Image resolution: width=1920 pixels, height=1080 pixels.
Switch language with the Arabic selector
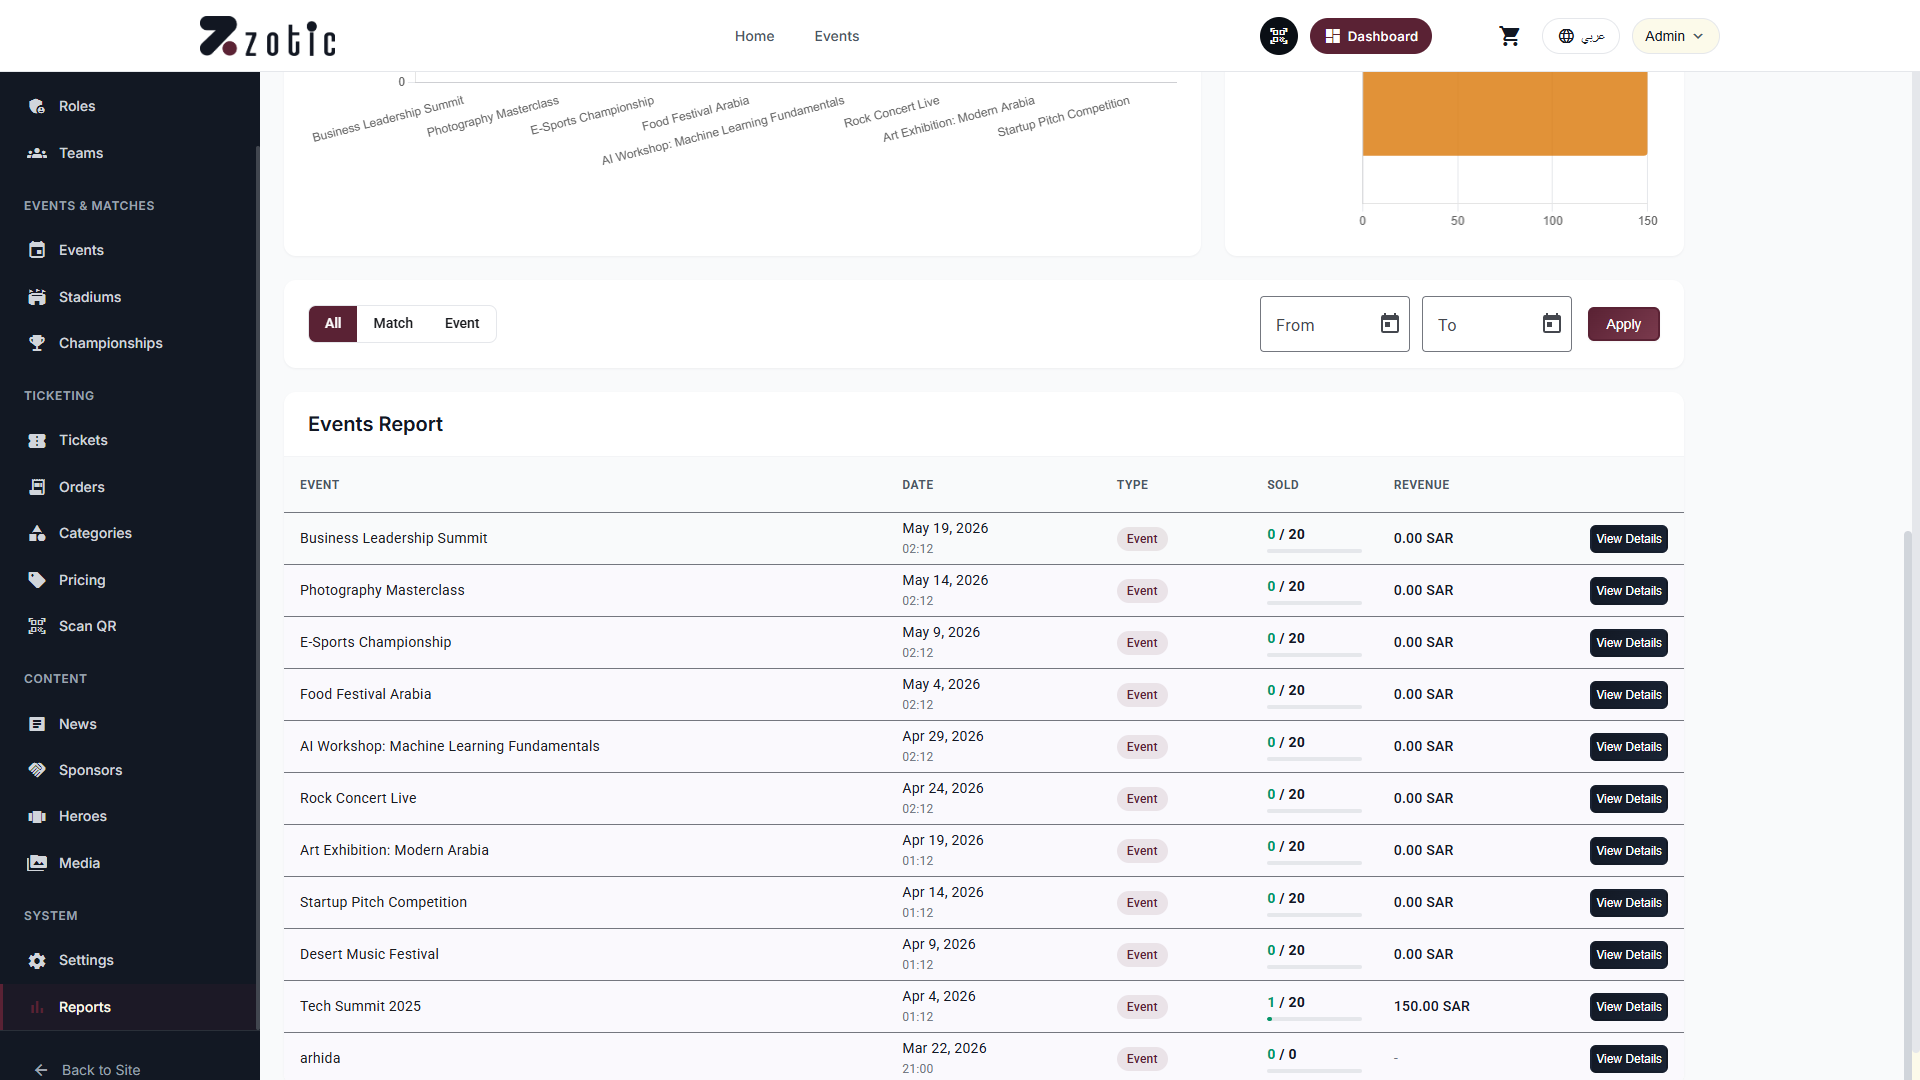coord(1580,36)
